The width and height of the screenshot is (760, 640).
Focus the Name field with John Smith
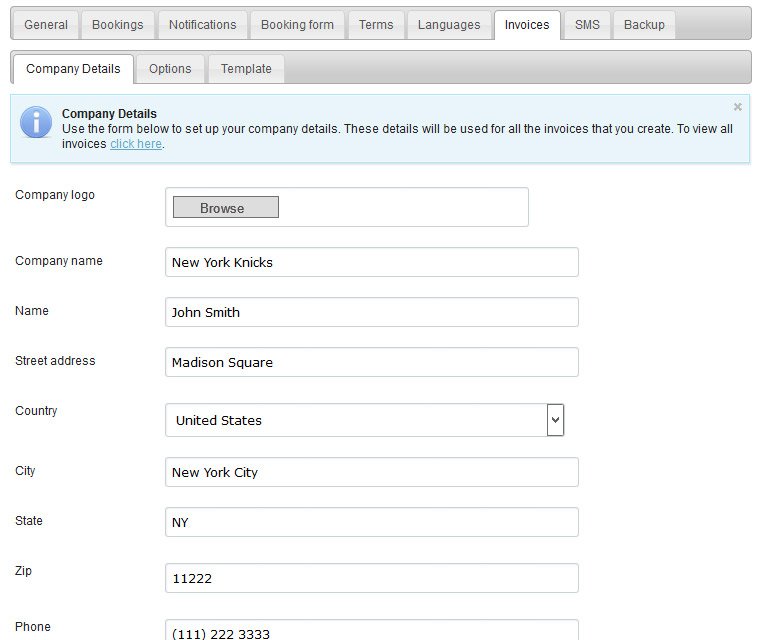372,312
